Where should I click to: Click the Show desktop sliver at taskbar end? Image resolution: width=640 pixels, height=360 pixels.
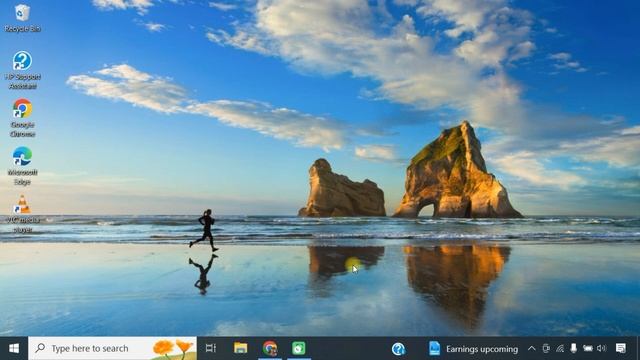coord(638,348)
